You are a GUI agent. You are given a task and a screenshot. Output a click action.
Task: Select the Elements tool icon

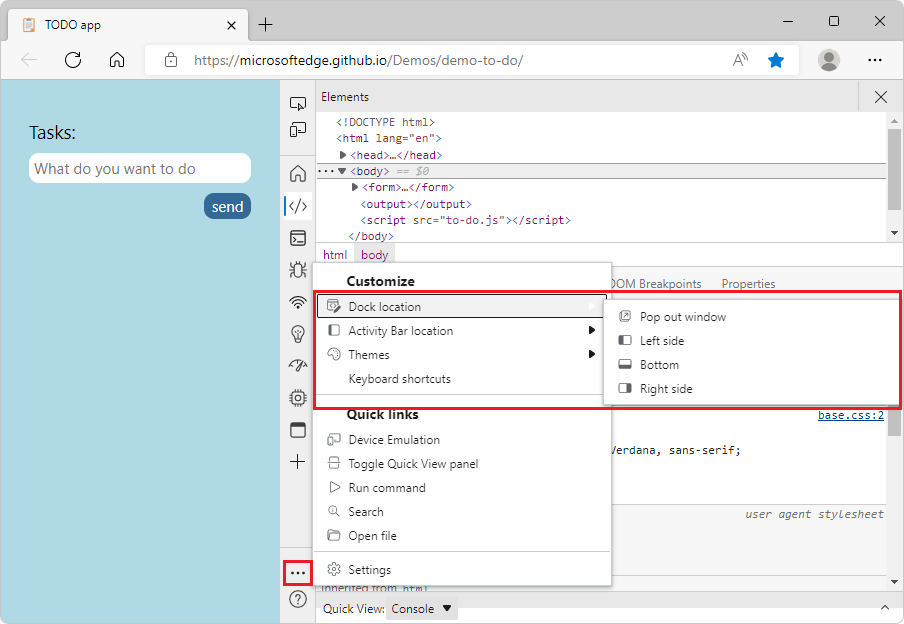click(297, 206)
